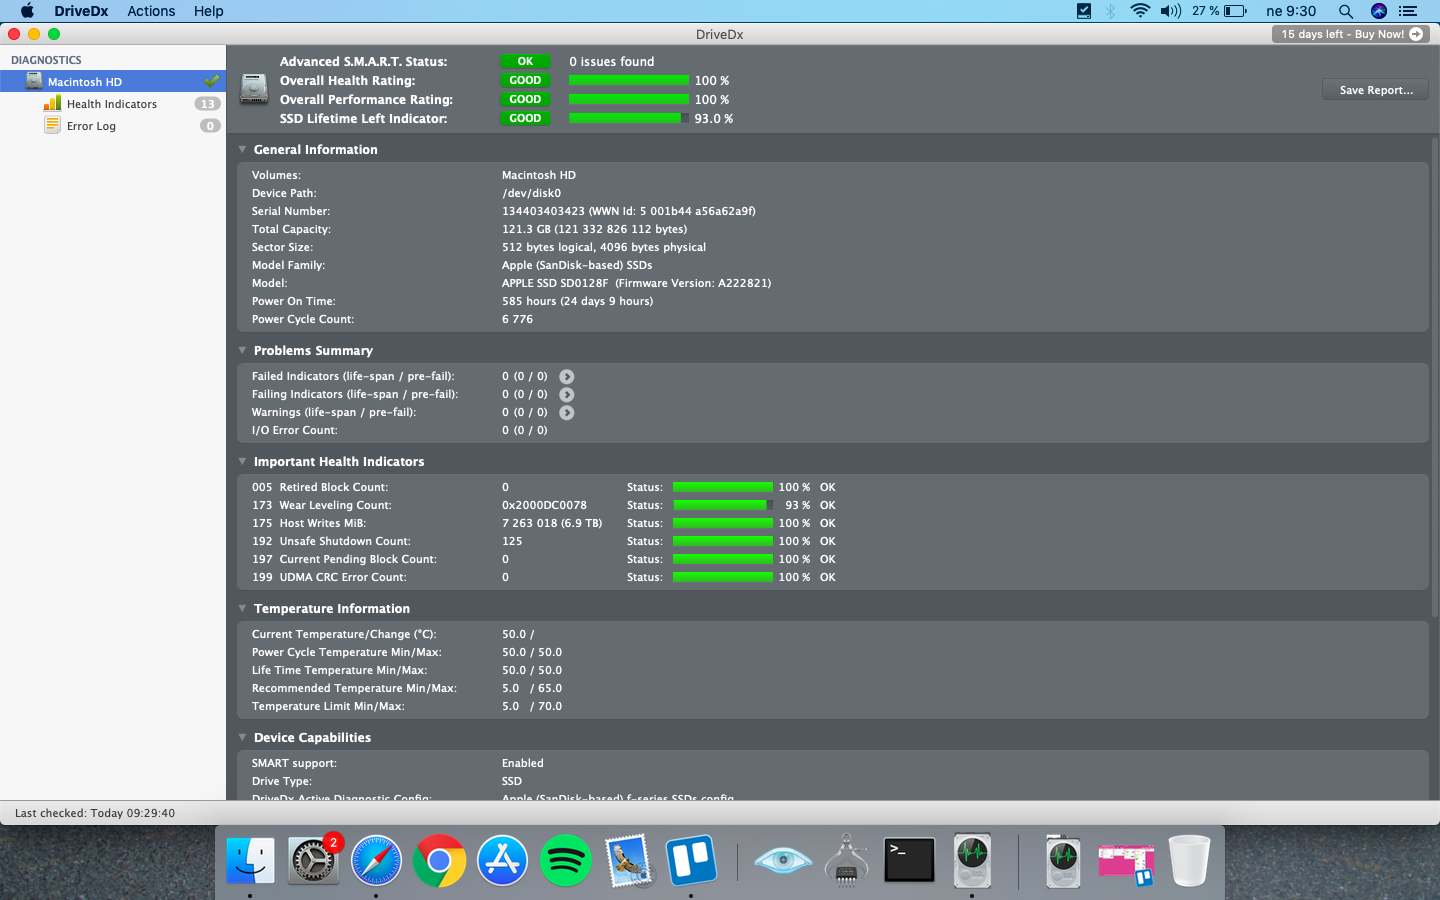Click the DriveDx menu bar status icon

click(1084, 11)
